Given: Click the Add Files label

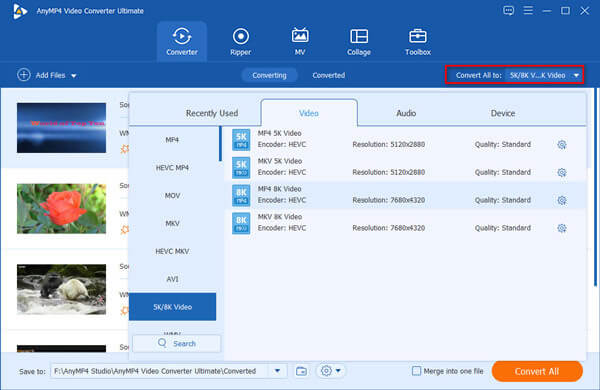Looking at the screenshot, I should click(x=51, y=75).
